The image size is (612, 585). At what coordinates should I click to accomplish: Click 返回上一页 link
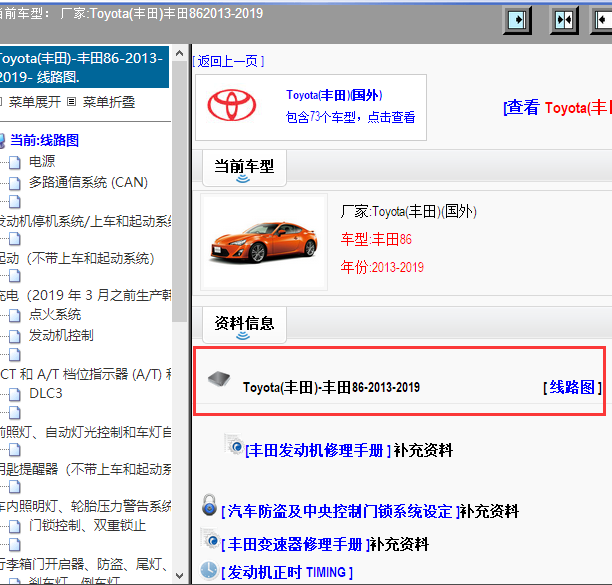click(228, 61)
